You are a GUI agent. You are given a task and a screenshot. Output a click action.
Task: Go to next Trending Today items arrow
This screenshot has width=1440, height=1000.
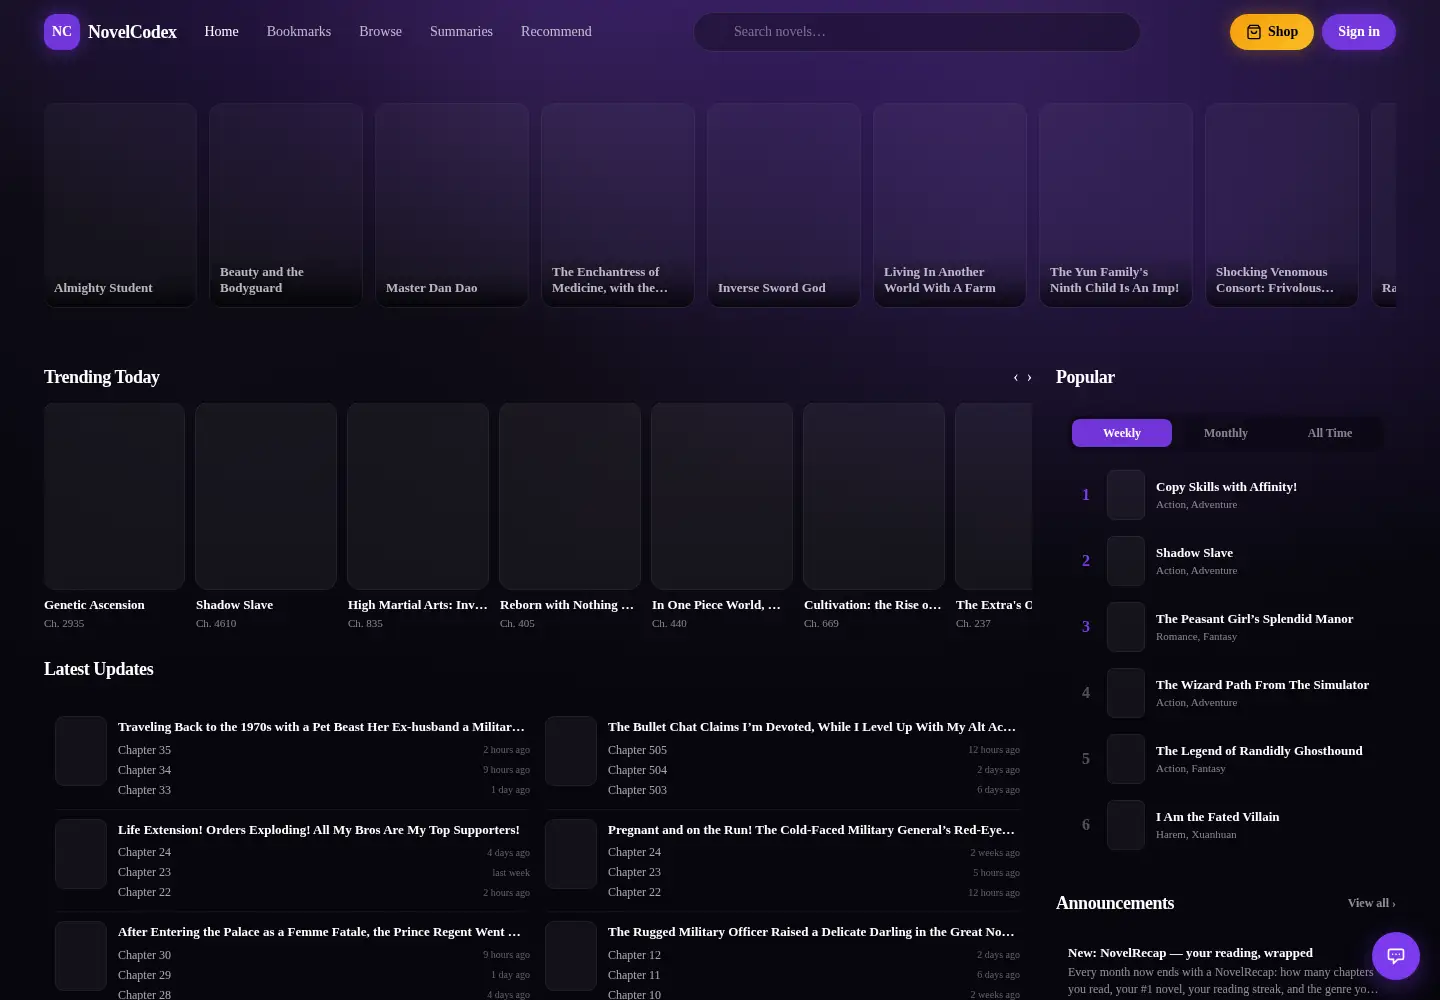[1029, 378]
